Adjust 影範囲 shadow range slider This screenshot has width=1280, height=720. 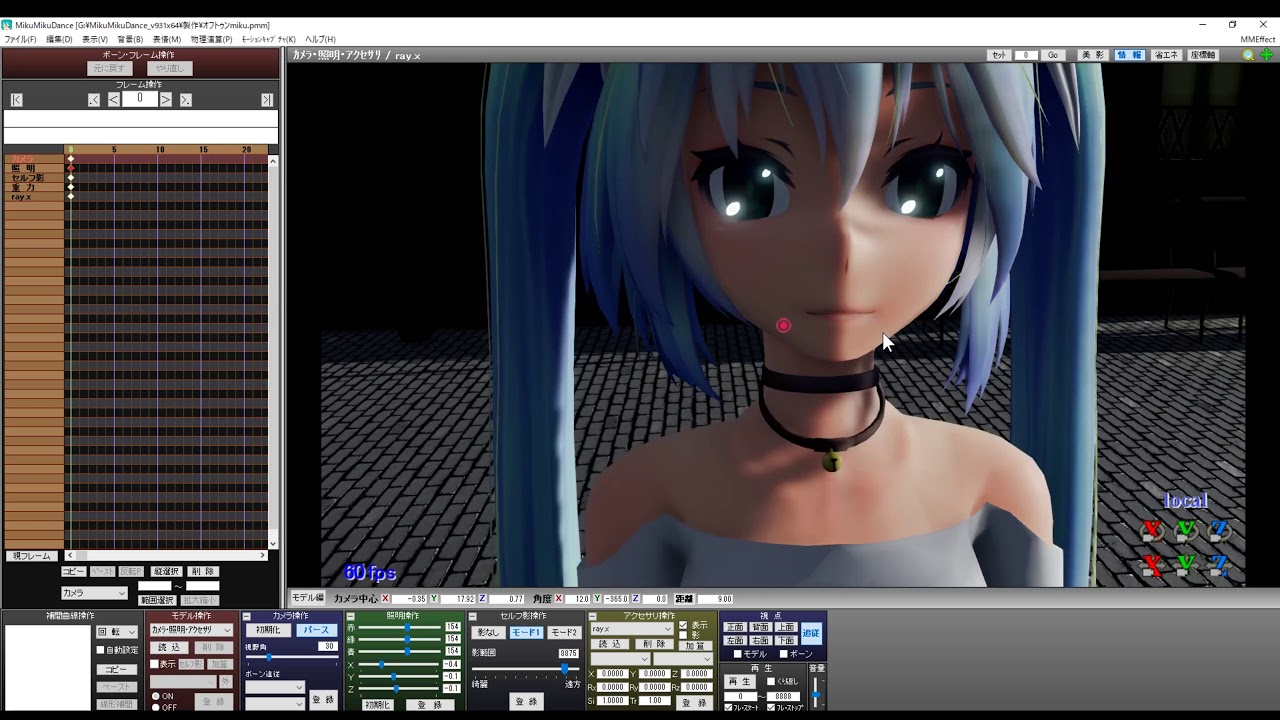pos(526,669)
